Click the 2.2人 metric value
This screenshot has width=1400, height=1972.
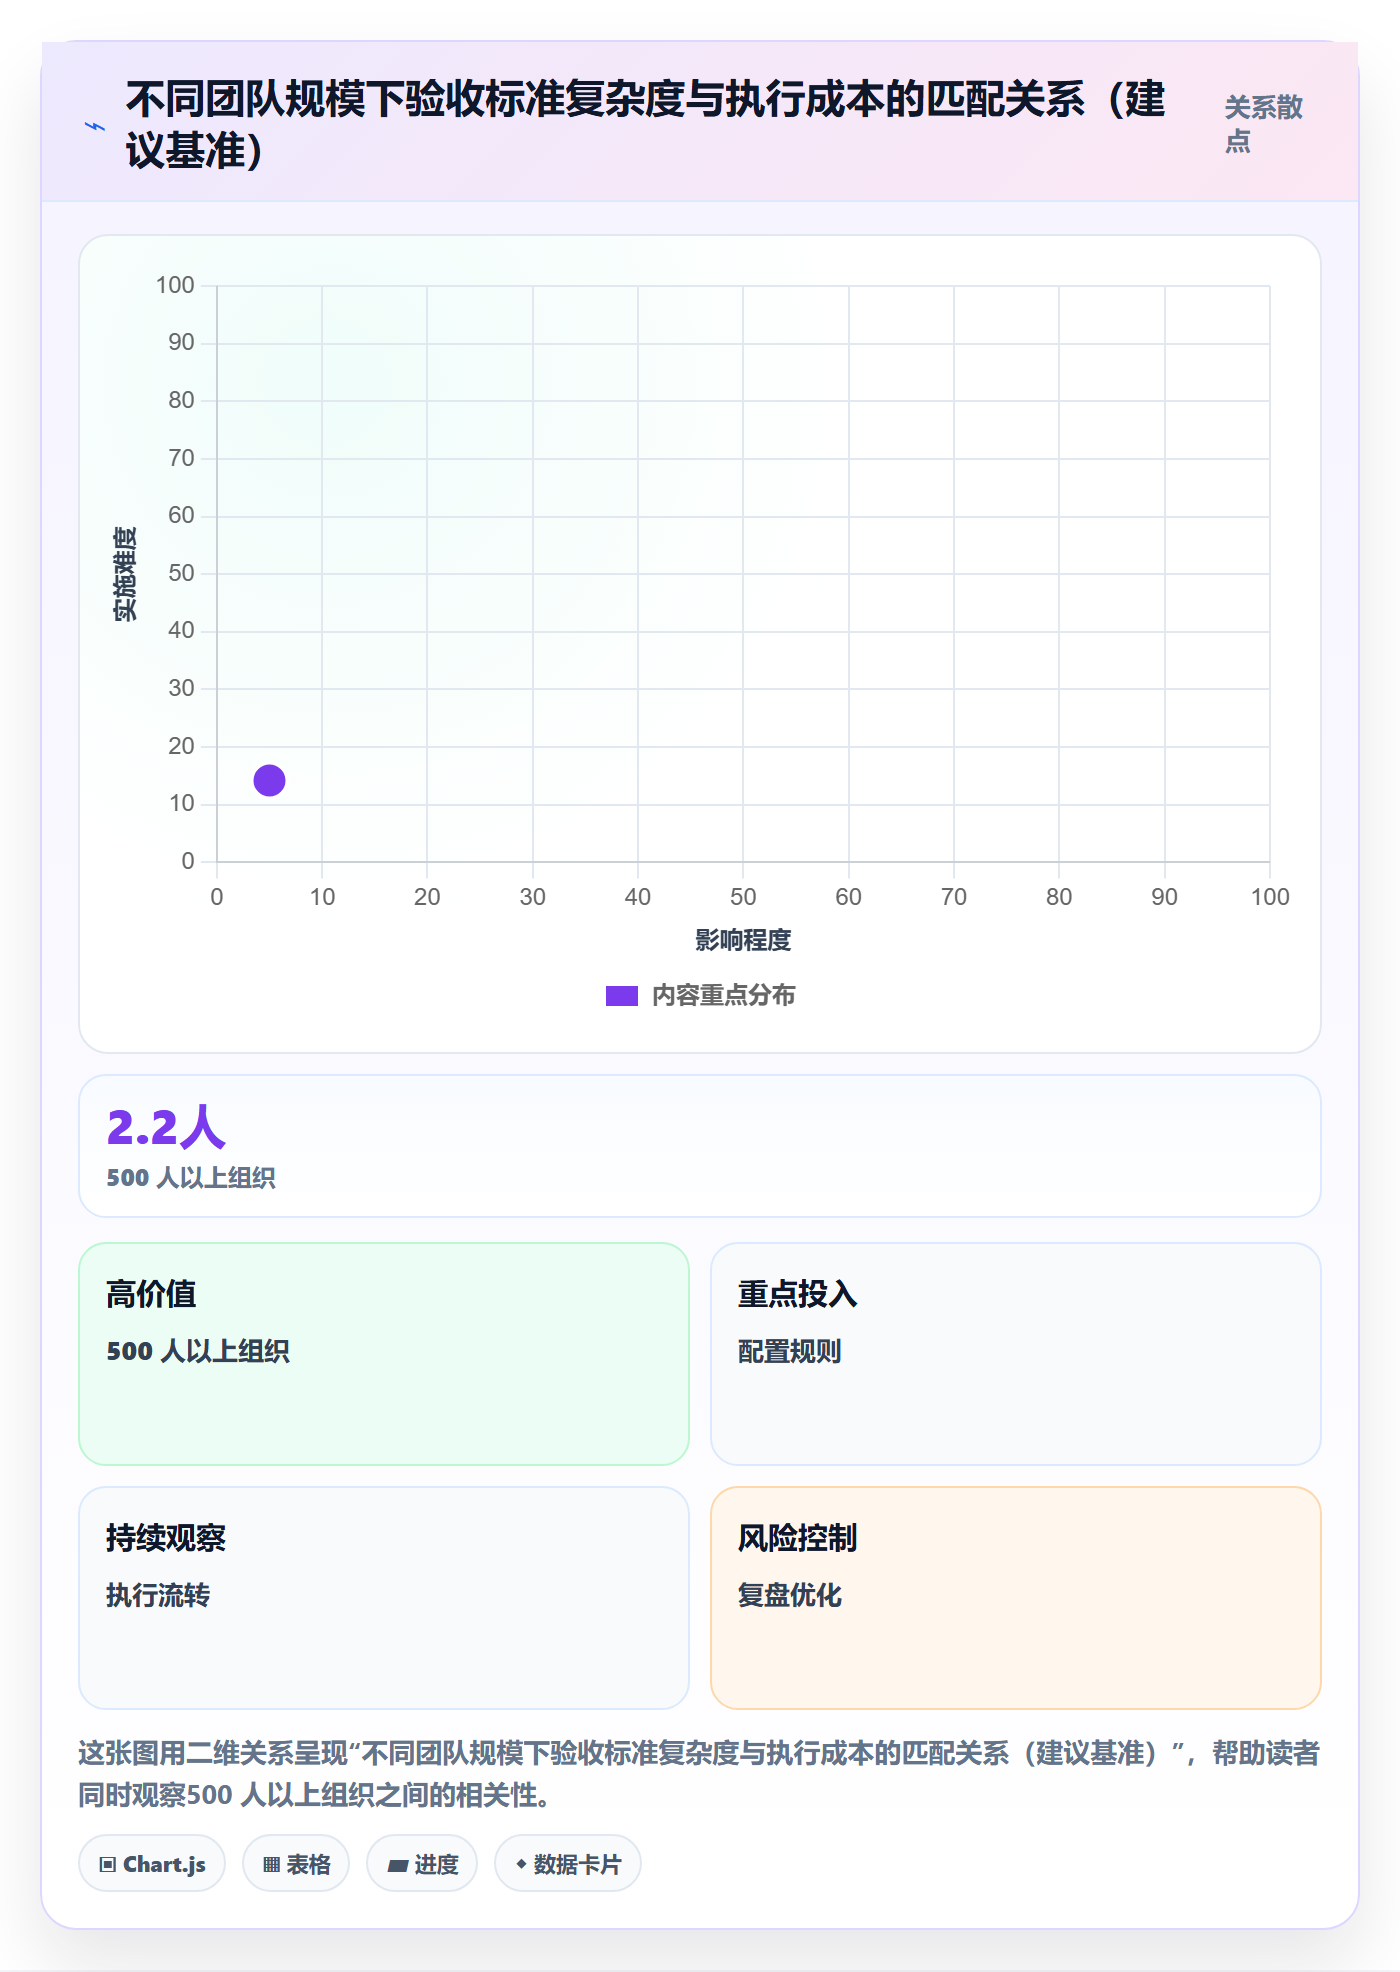click(166, 1128)
